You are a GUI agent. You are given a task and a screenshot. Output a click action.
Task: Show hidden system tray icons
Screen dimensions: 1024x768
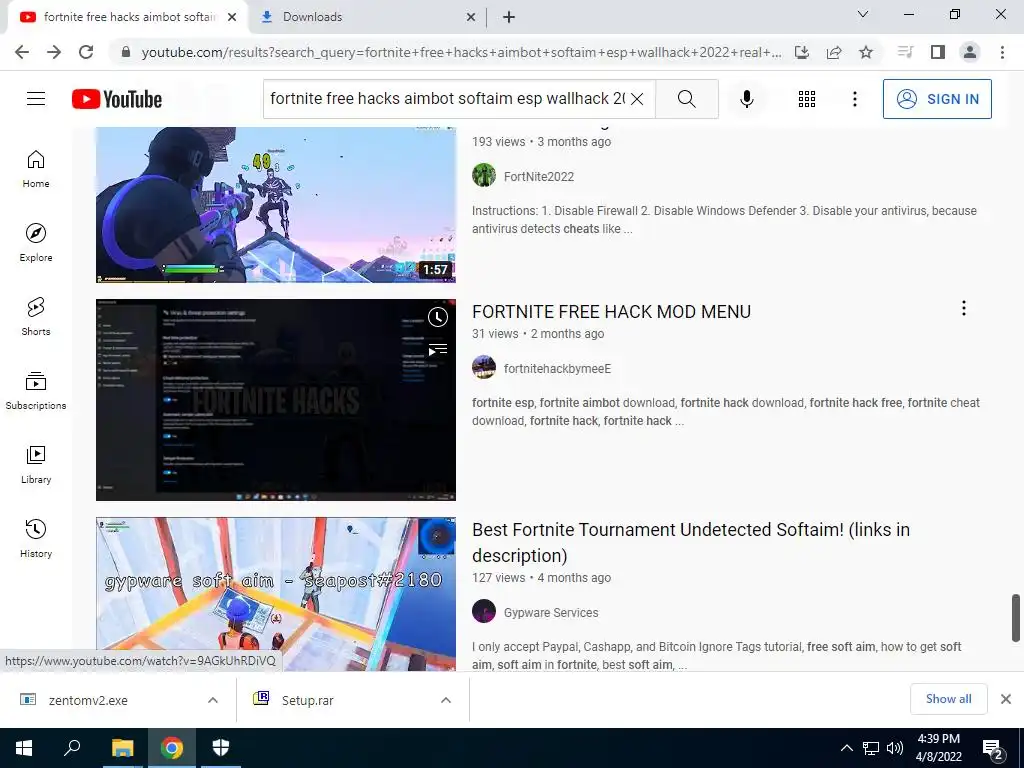pos(846,748)
